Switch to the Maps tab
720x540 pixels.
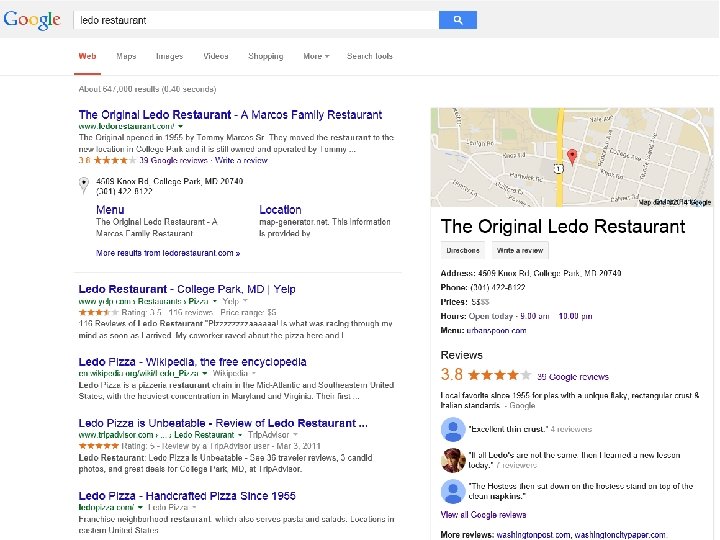(x=126, y=56)
